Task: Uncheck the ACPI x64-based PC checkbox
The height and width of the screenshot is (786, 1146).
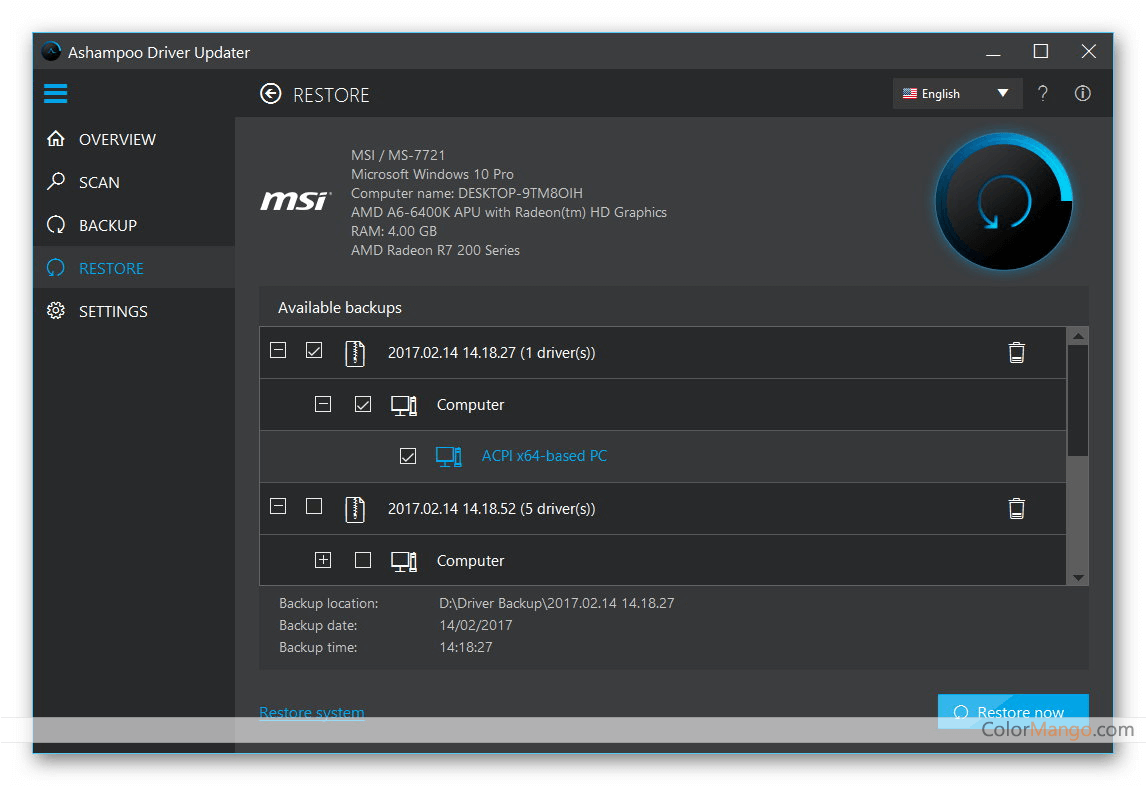Action: 407,456
